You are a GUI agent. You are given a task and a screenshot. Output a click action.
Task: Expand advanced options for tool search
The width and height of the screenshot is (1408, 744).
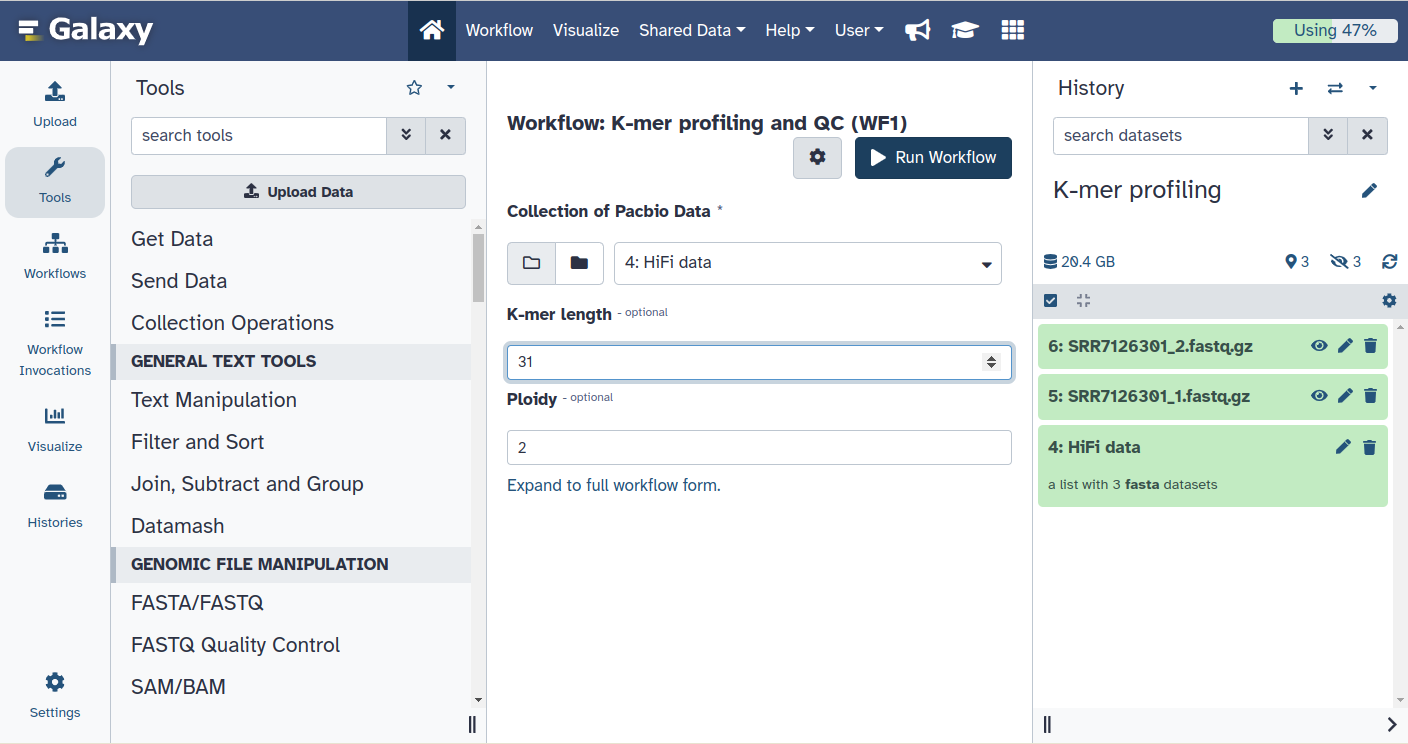pos(406,136)
